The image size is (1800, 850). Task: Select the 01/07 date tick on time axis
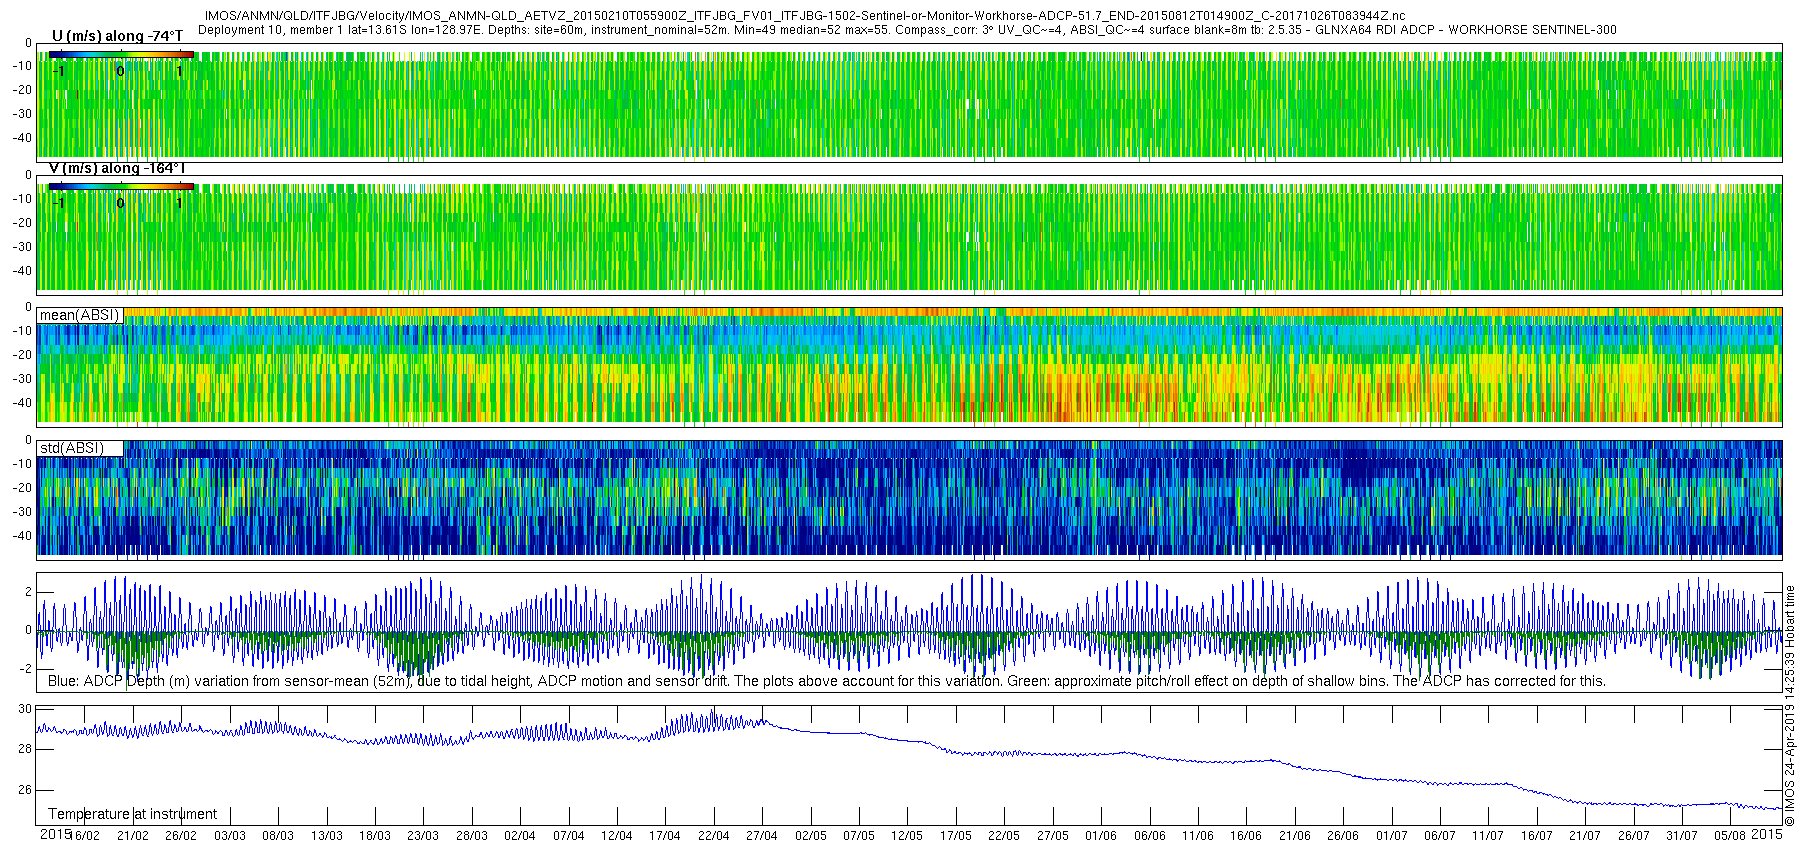point(1392,836)
